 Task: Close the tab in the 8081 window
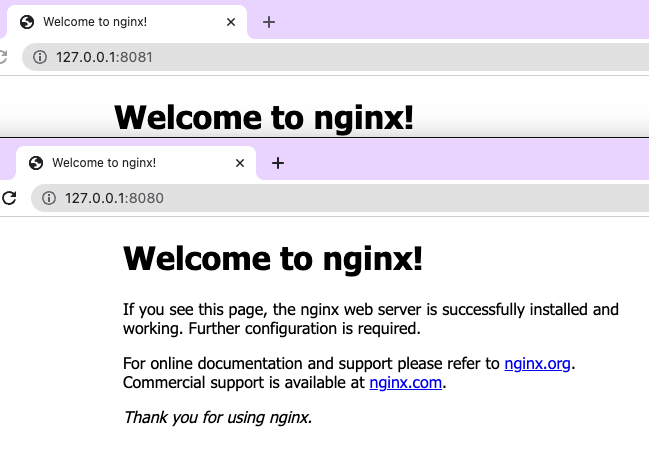(231, 22)
